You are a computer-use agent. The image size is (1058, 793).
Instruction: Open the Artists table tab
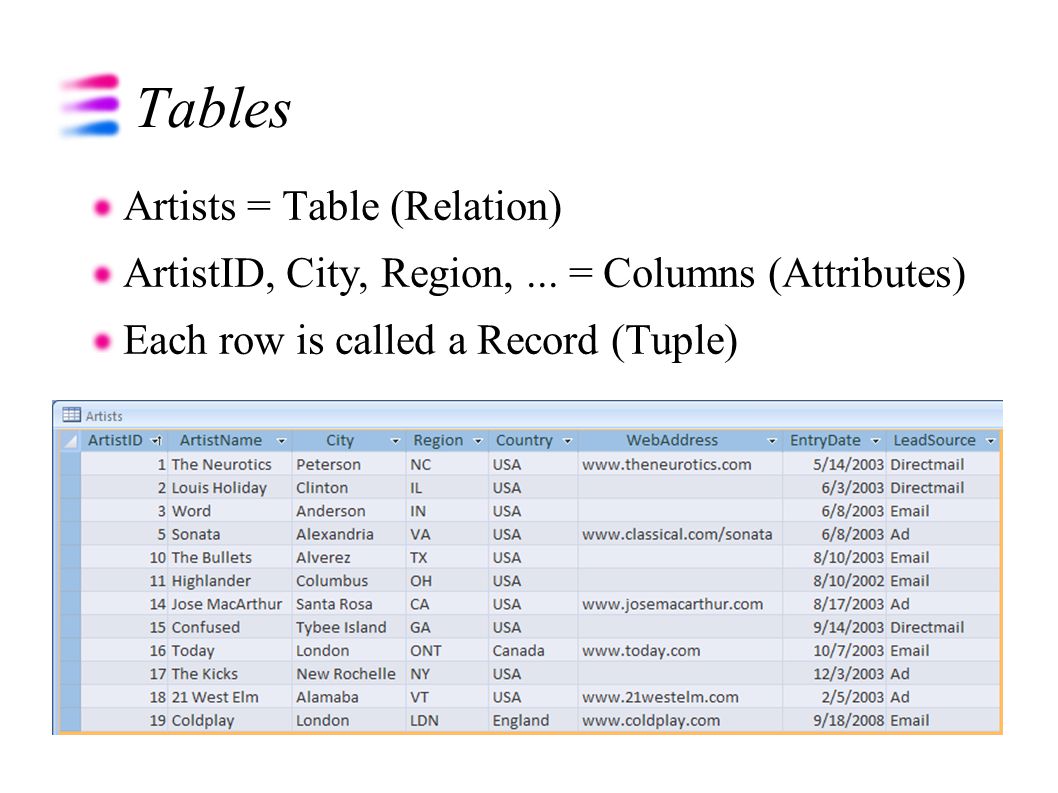coord(104,416)
